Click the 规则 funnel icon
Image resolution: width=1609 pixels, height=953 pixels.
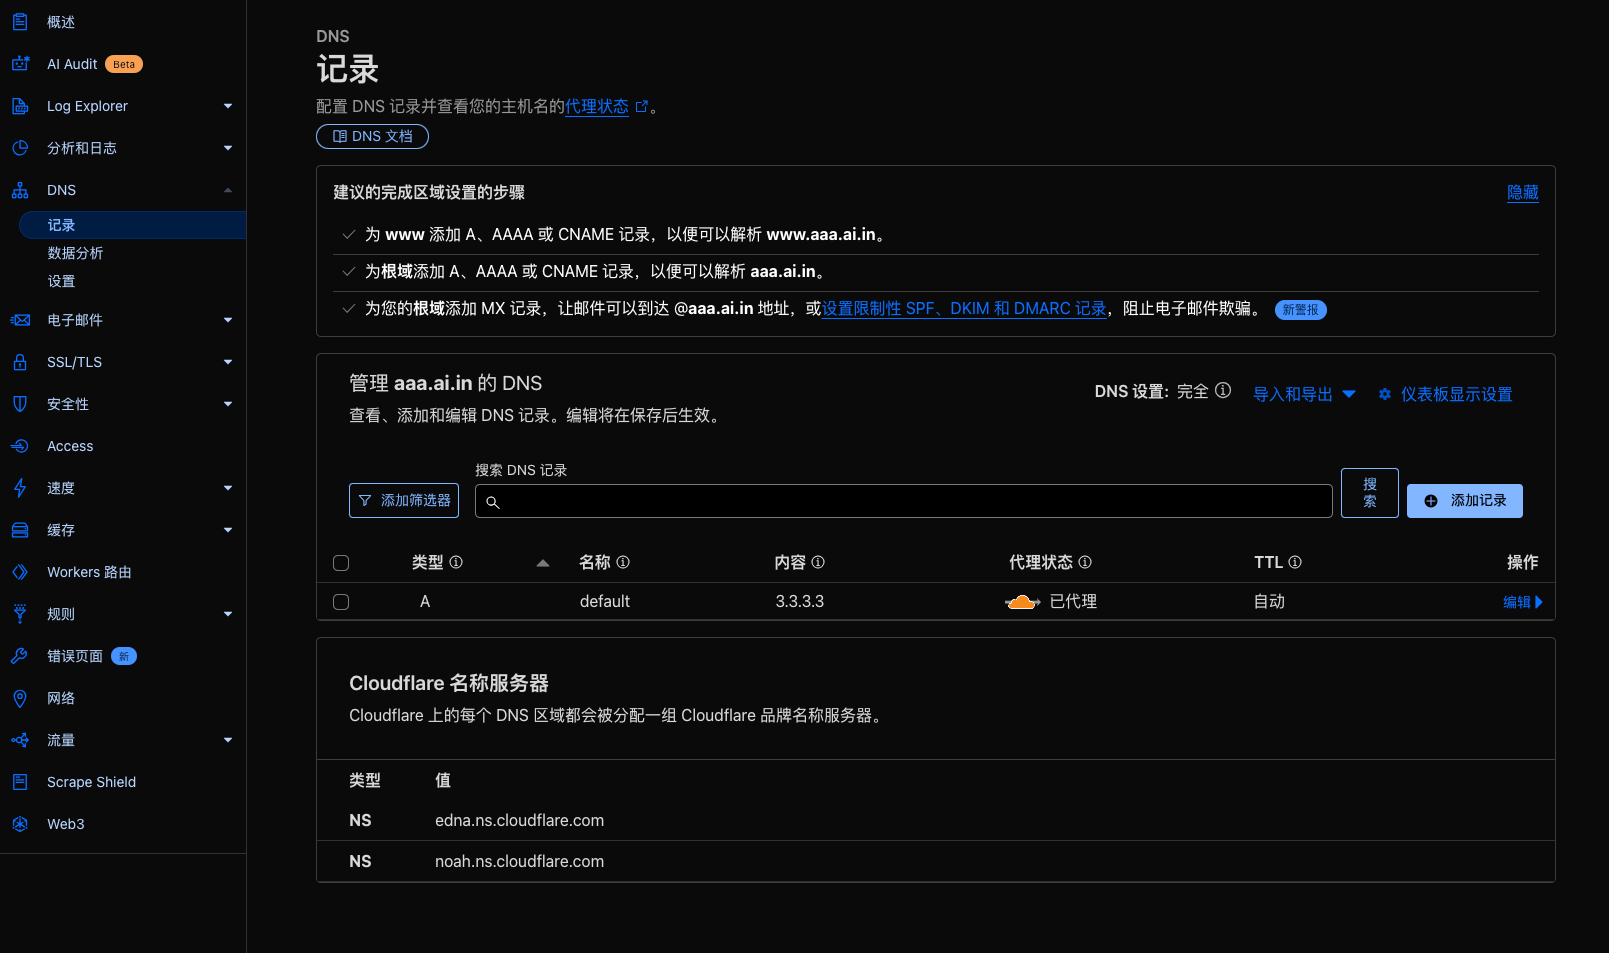[20, 614]
